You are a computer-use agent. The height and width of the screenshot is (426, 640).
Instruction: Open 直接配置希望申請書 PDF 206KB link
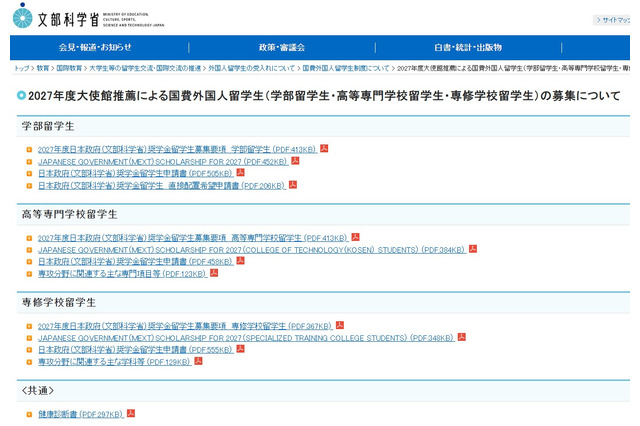162,186
